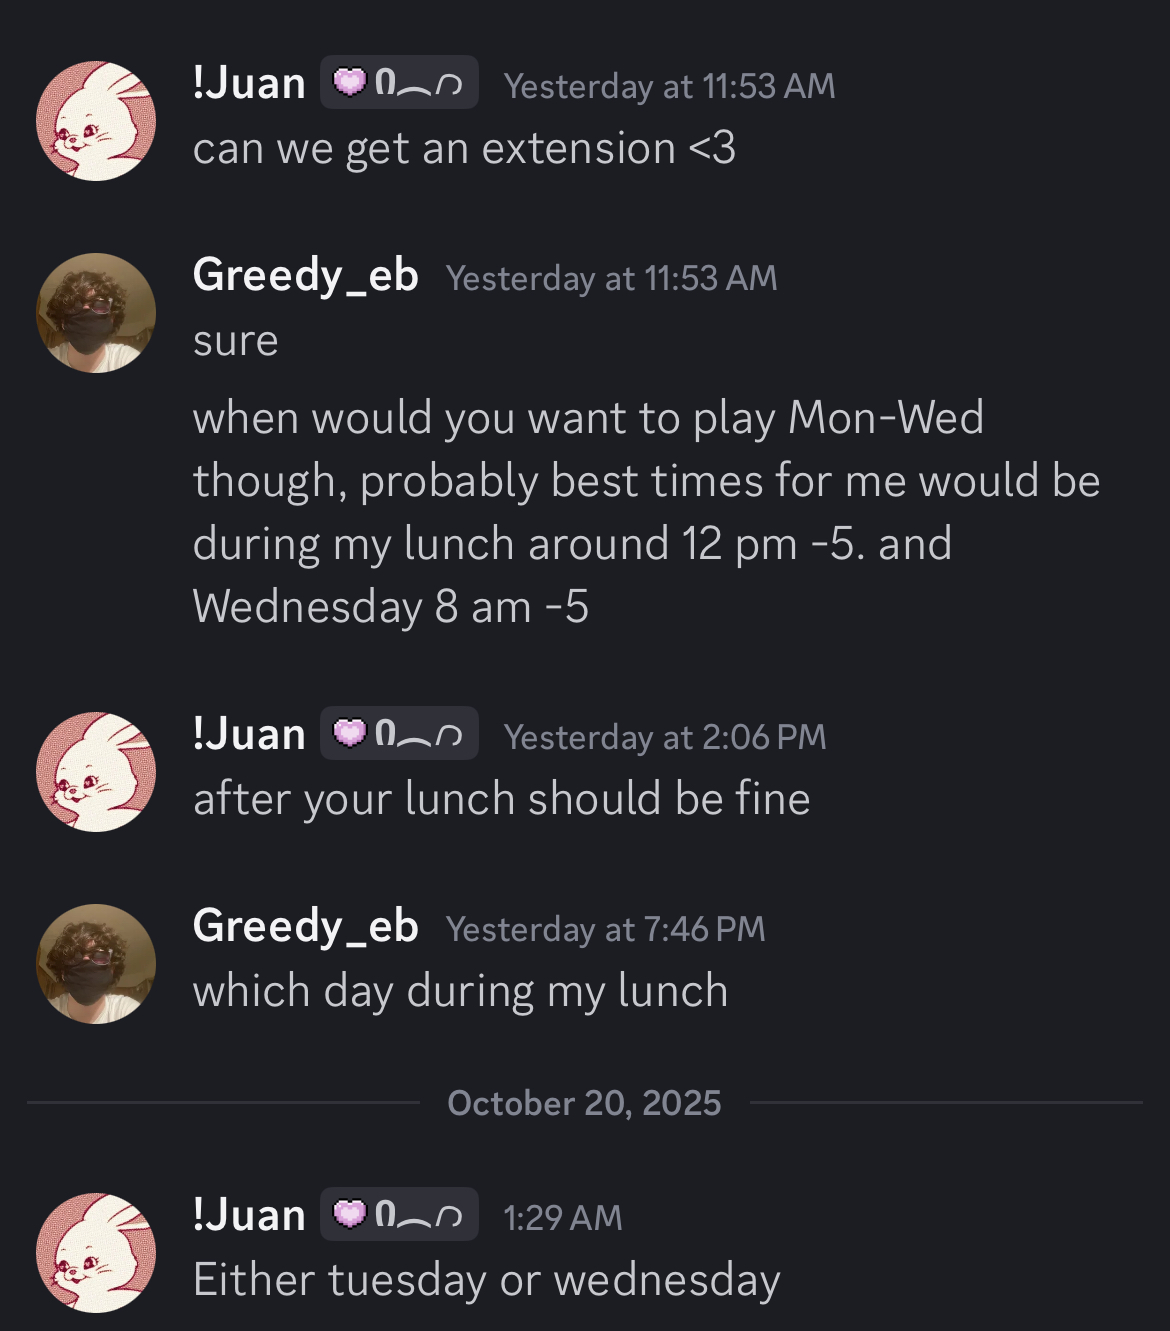Viewport: 1170px width, 1331px height.
Task: Click the !Juan username above "after your lunch"
Action: [249, 734]
